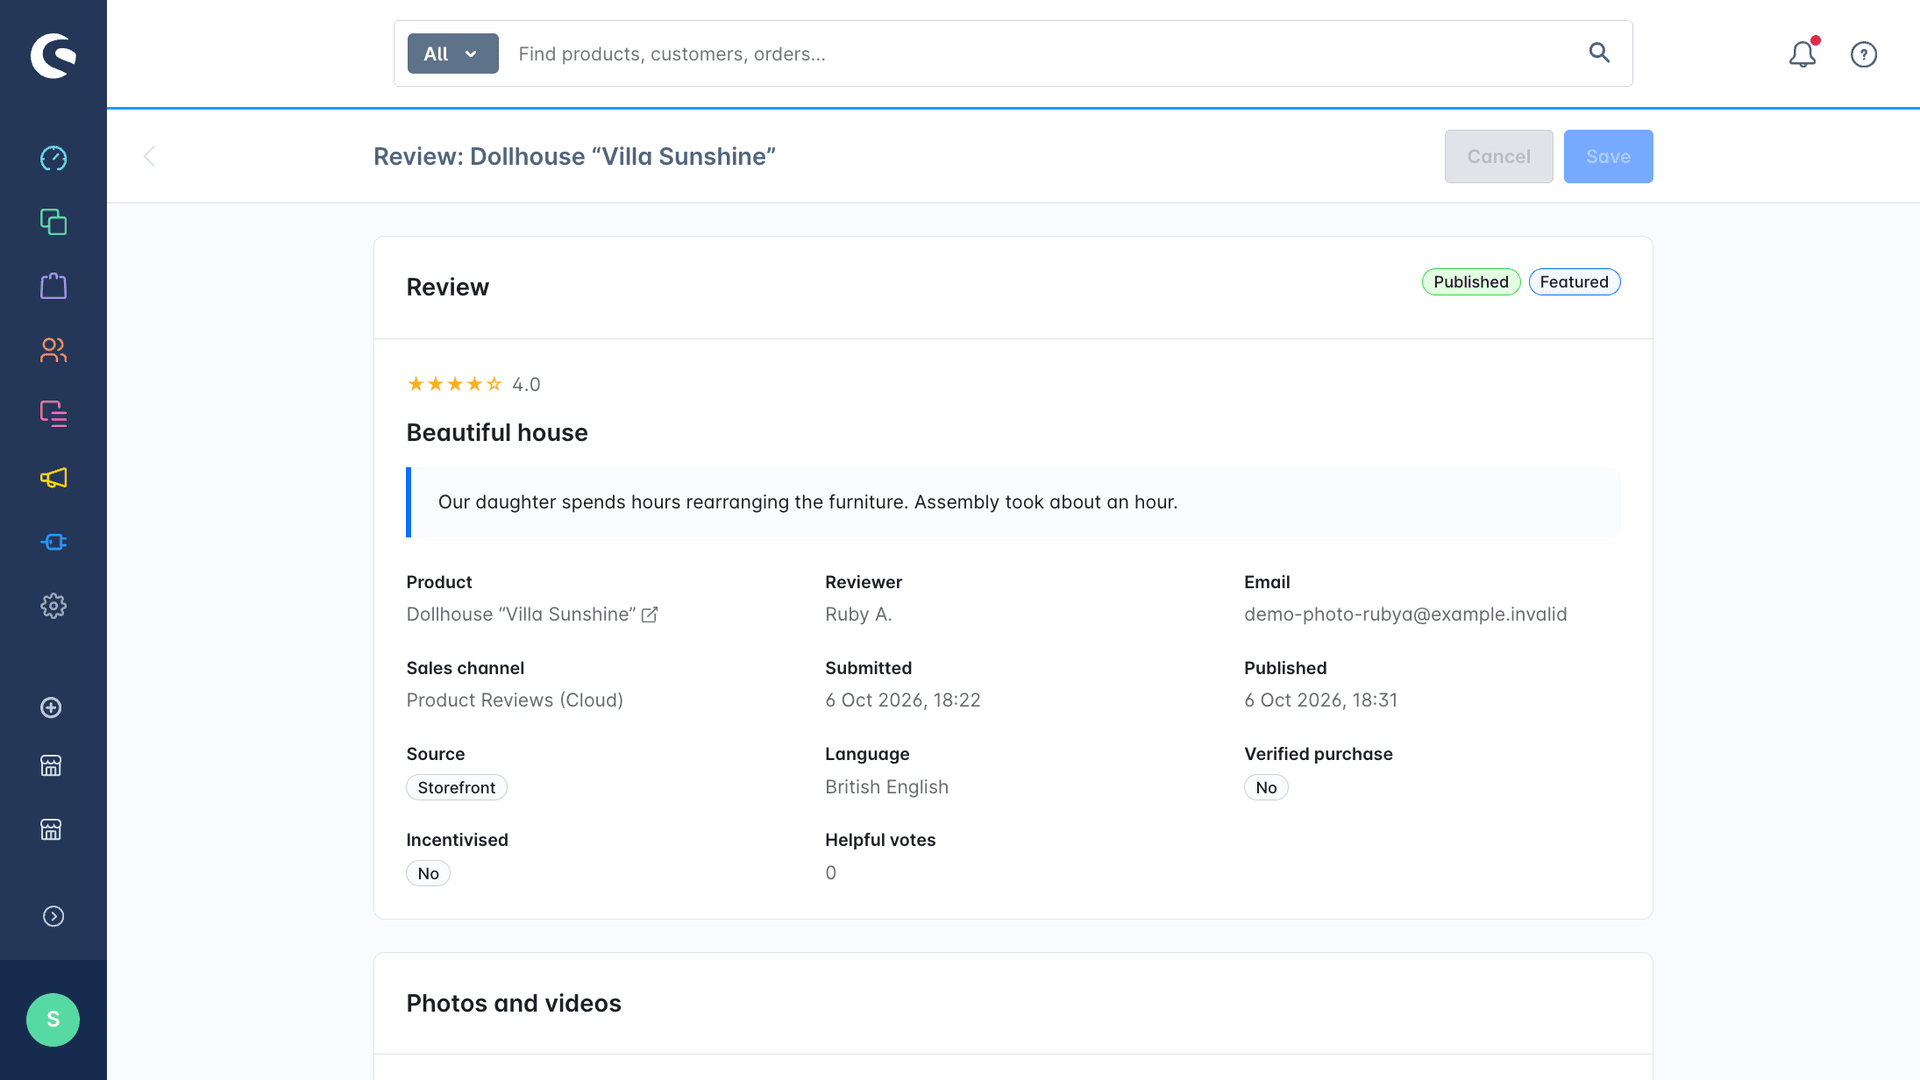Click the British English language value
1920x1080 pixels.
pyautogui.click(x=887, y=788)
